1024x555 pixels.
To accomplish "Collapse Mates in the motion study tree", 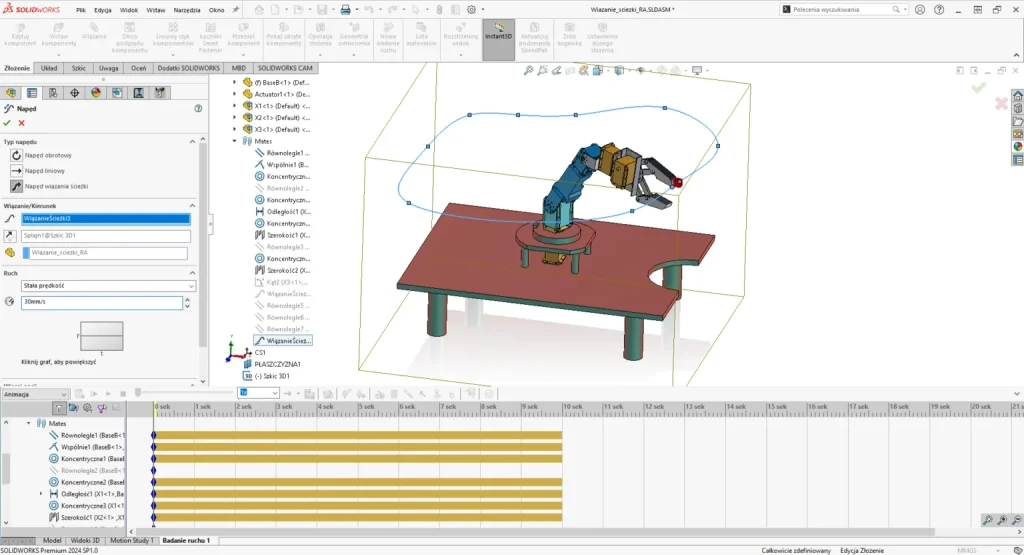I will (x=29, y=424).
